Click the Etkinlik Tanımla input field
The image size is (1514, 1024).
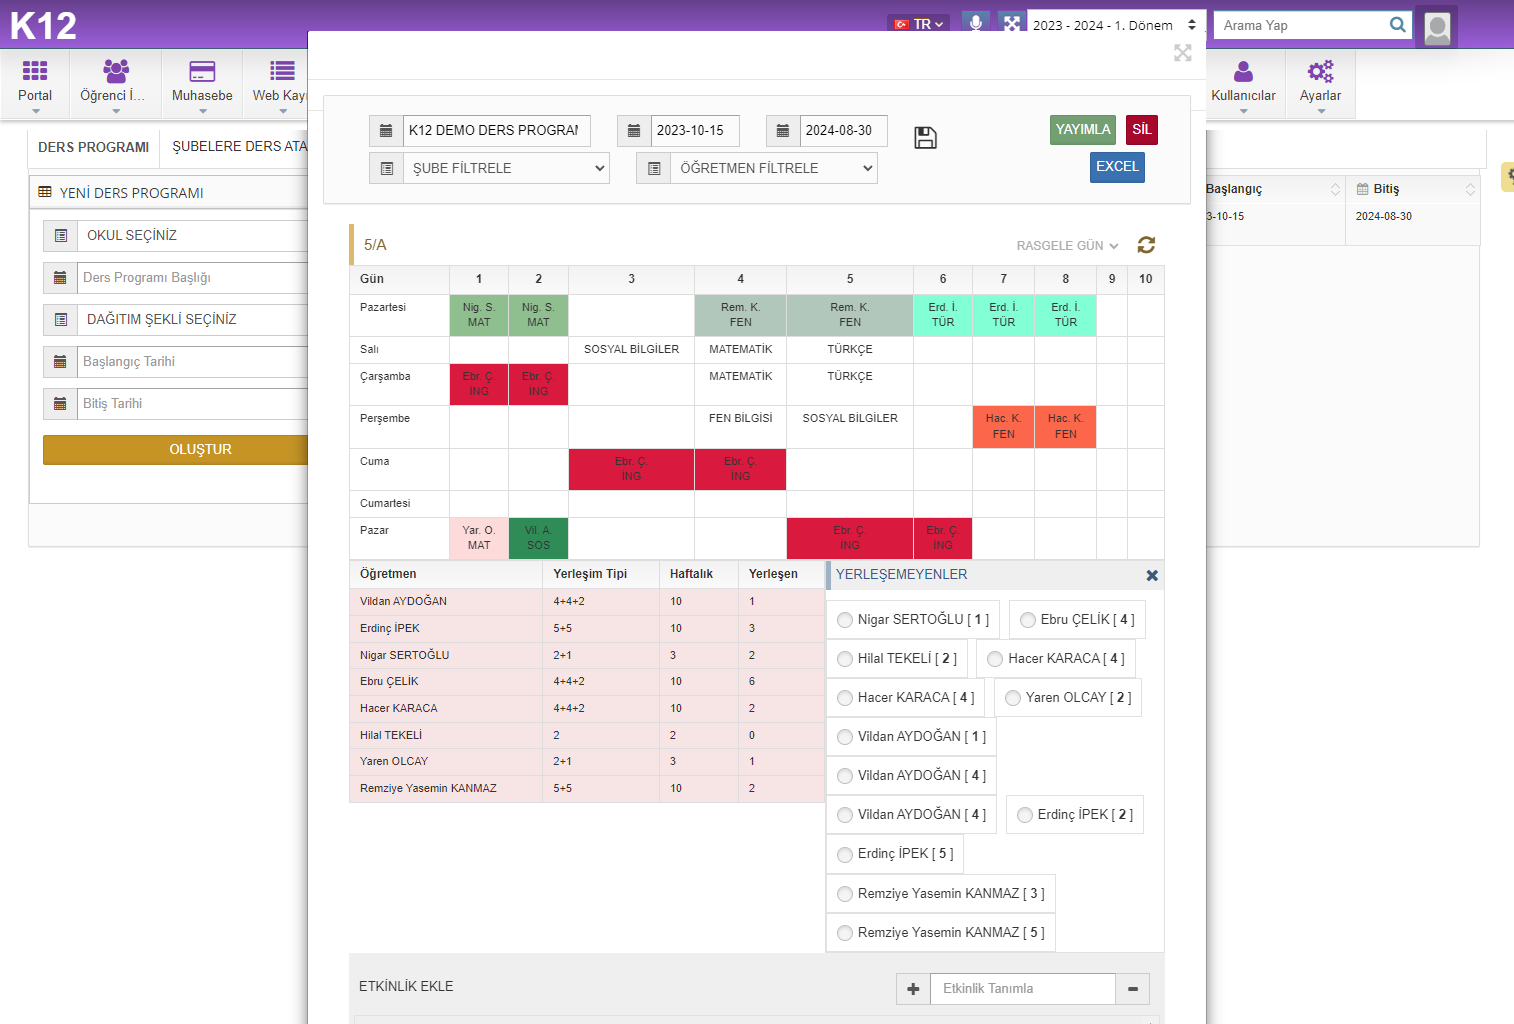(x=1022, y=989)
